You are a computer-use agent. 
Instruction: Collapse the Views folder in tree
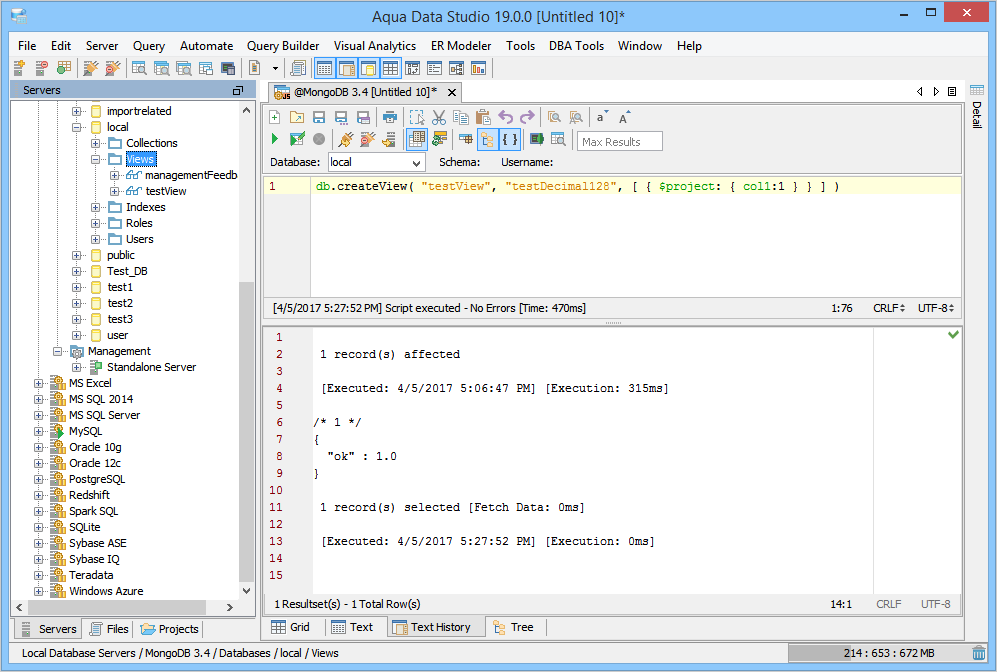coord(96,159)
